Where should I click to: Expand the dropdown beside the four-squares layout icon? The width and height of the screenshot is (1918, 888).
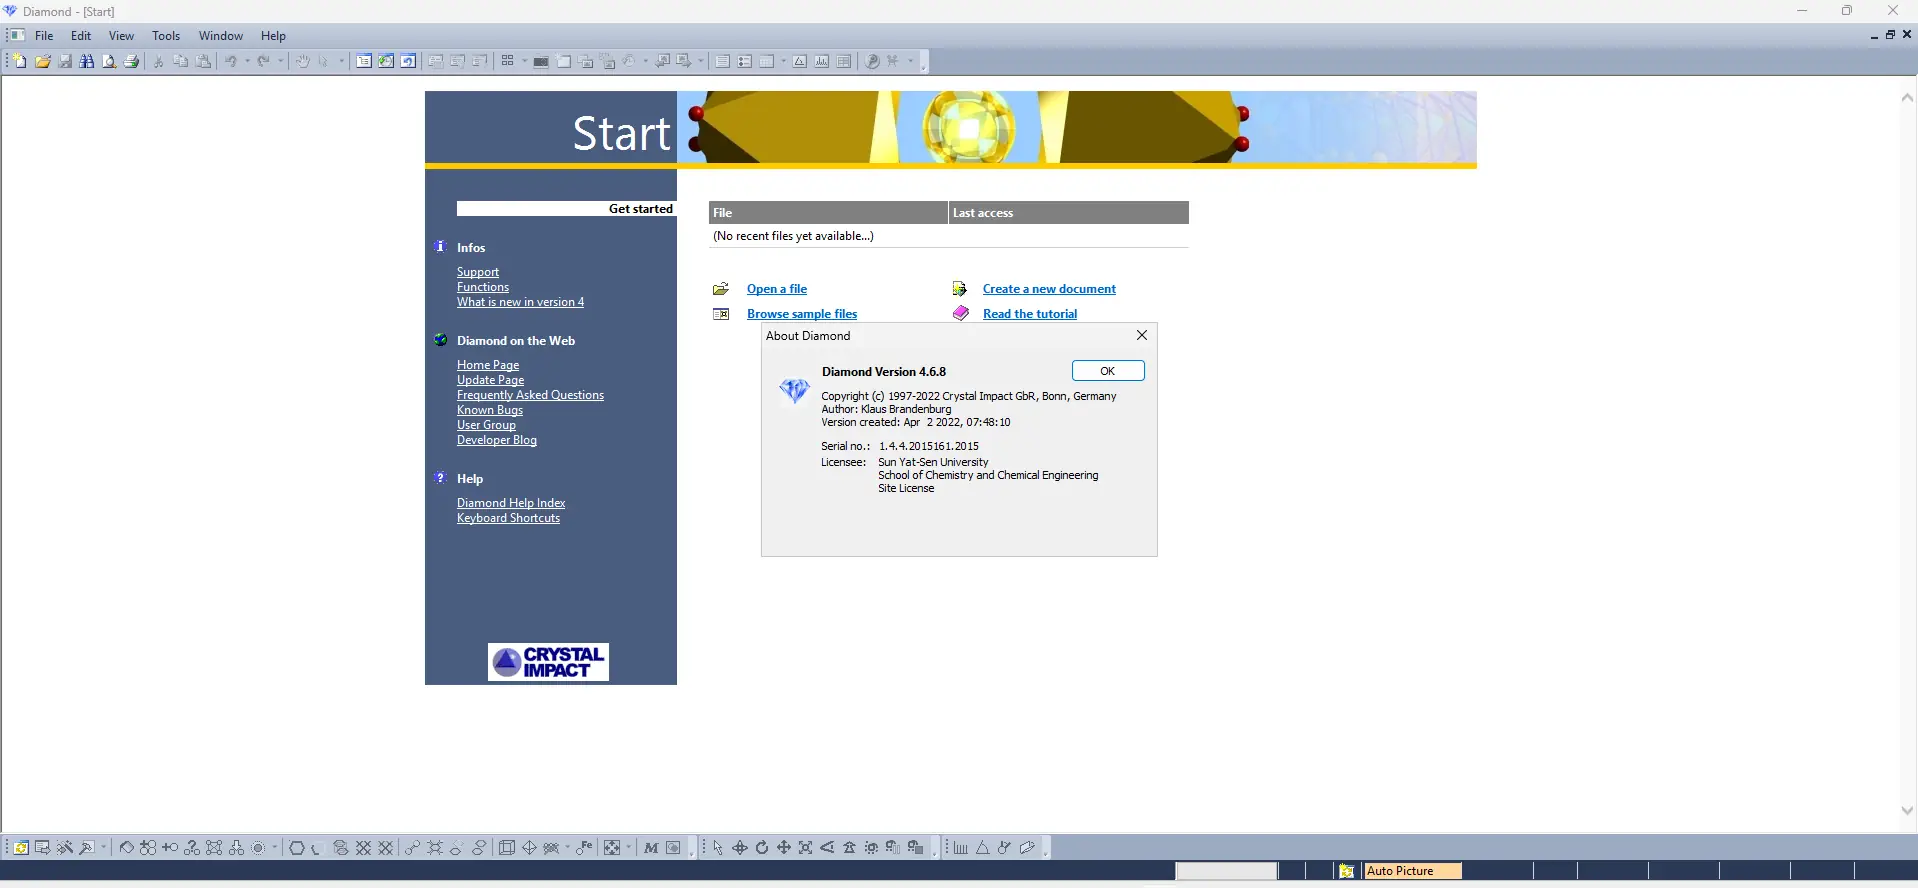tap(524, 61)
